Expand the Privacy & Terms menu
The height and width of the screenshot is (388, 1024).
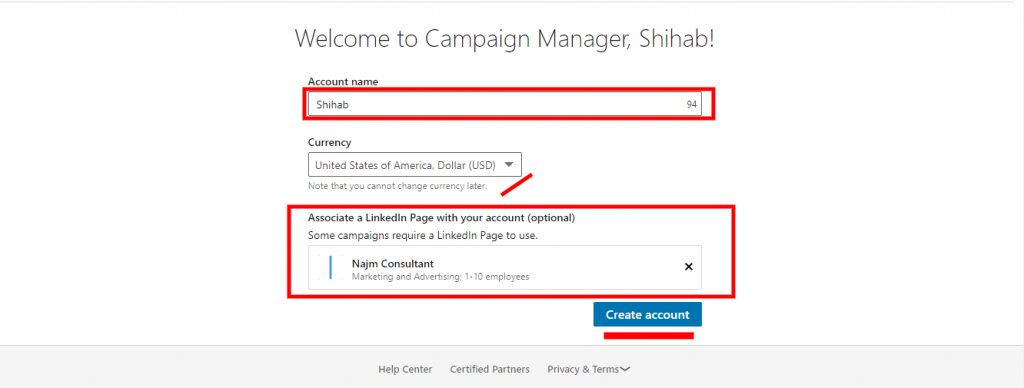(x=588, y=369)
